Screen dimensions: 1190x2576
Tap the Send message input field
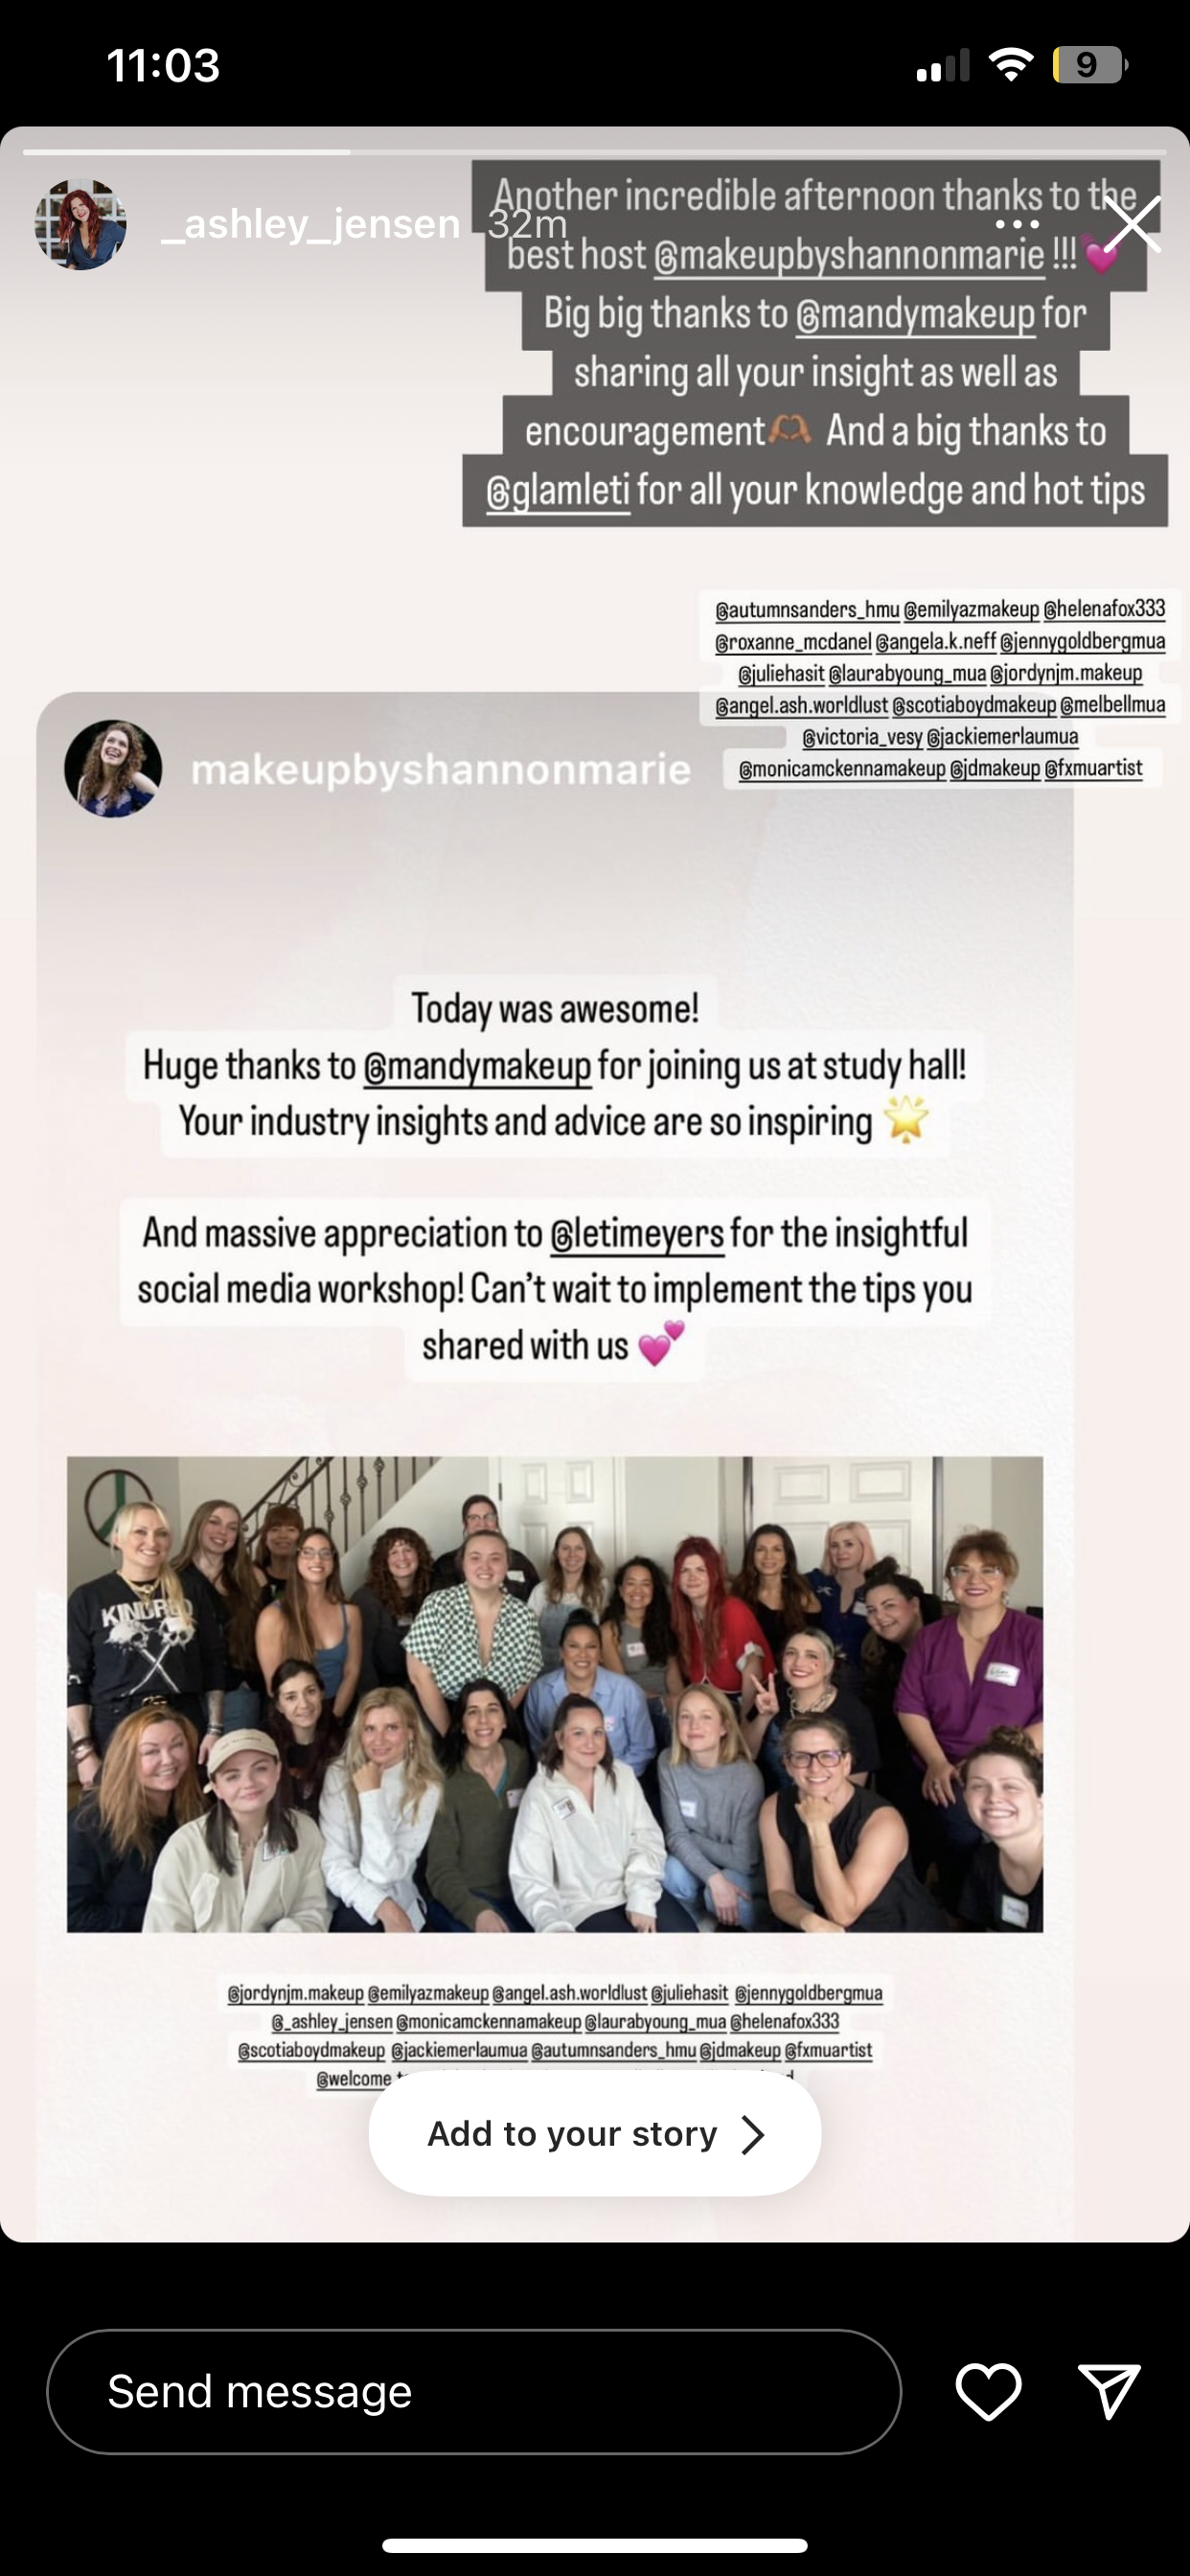[x=474, y=2391]
